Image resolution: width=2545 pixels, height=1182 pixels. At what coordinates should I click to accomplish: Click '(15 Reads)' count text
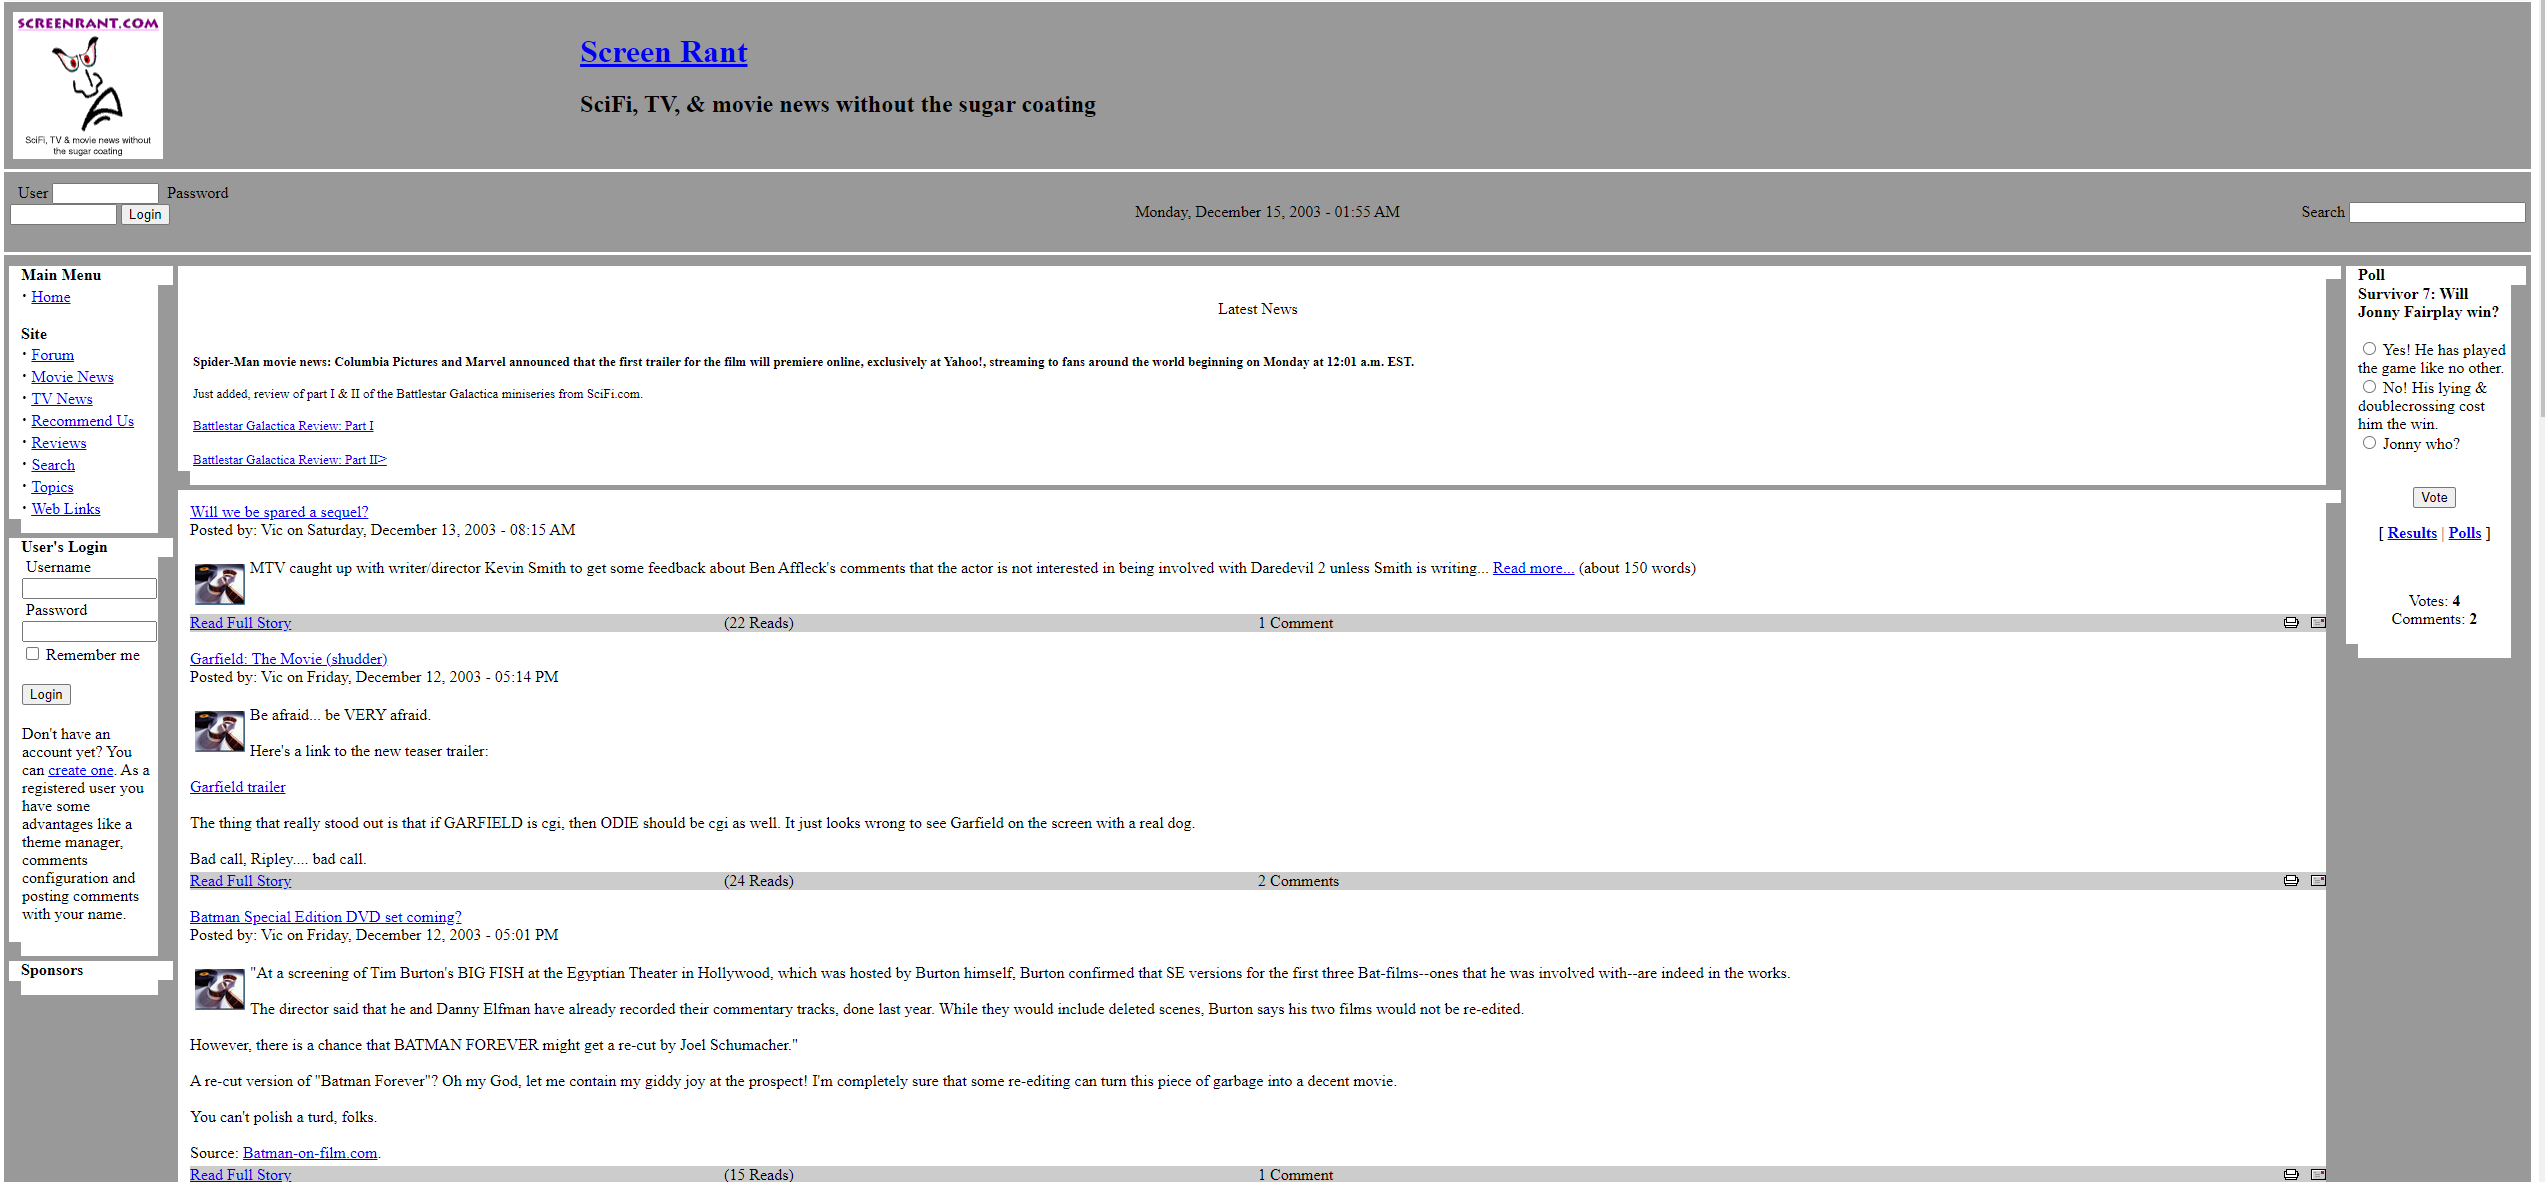coord(759,1175)
